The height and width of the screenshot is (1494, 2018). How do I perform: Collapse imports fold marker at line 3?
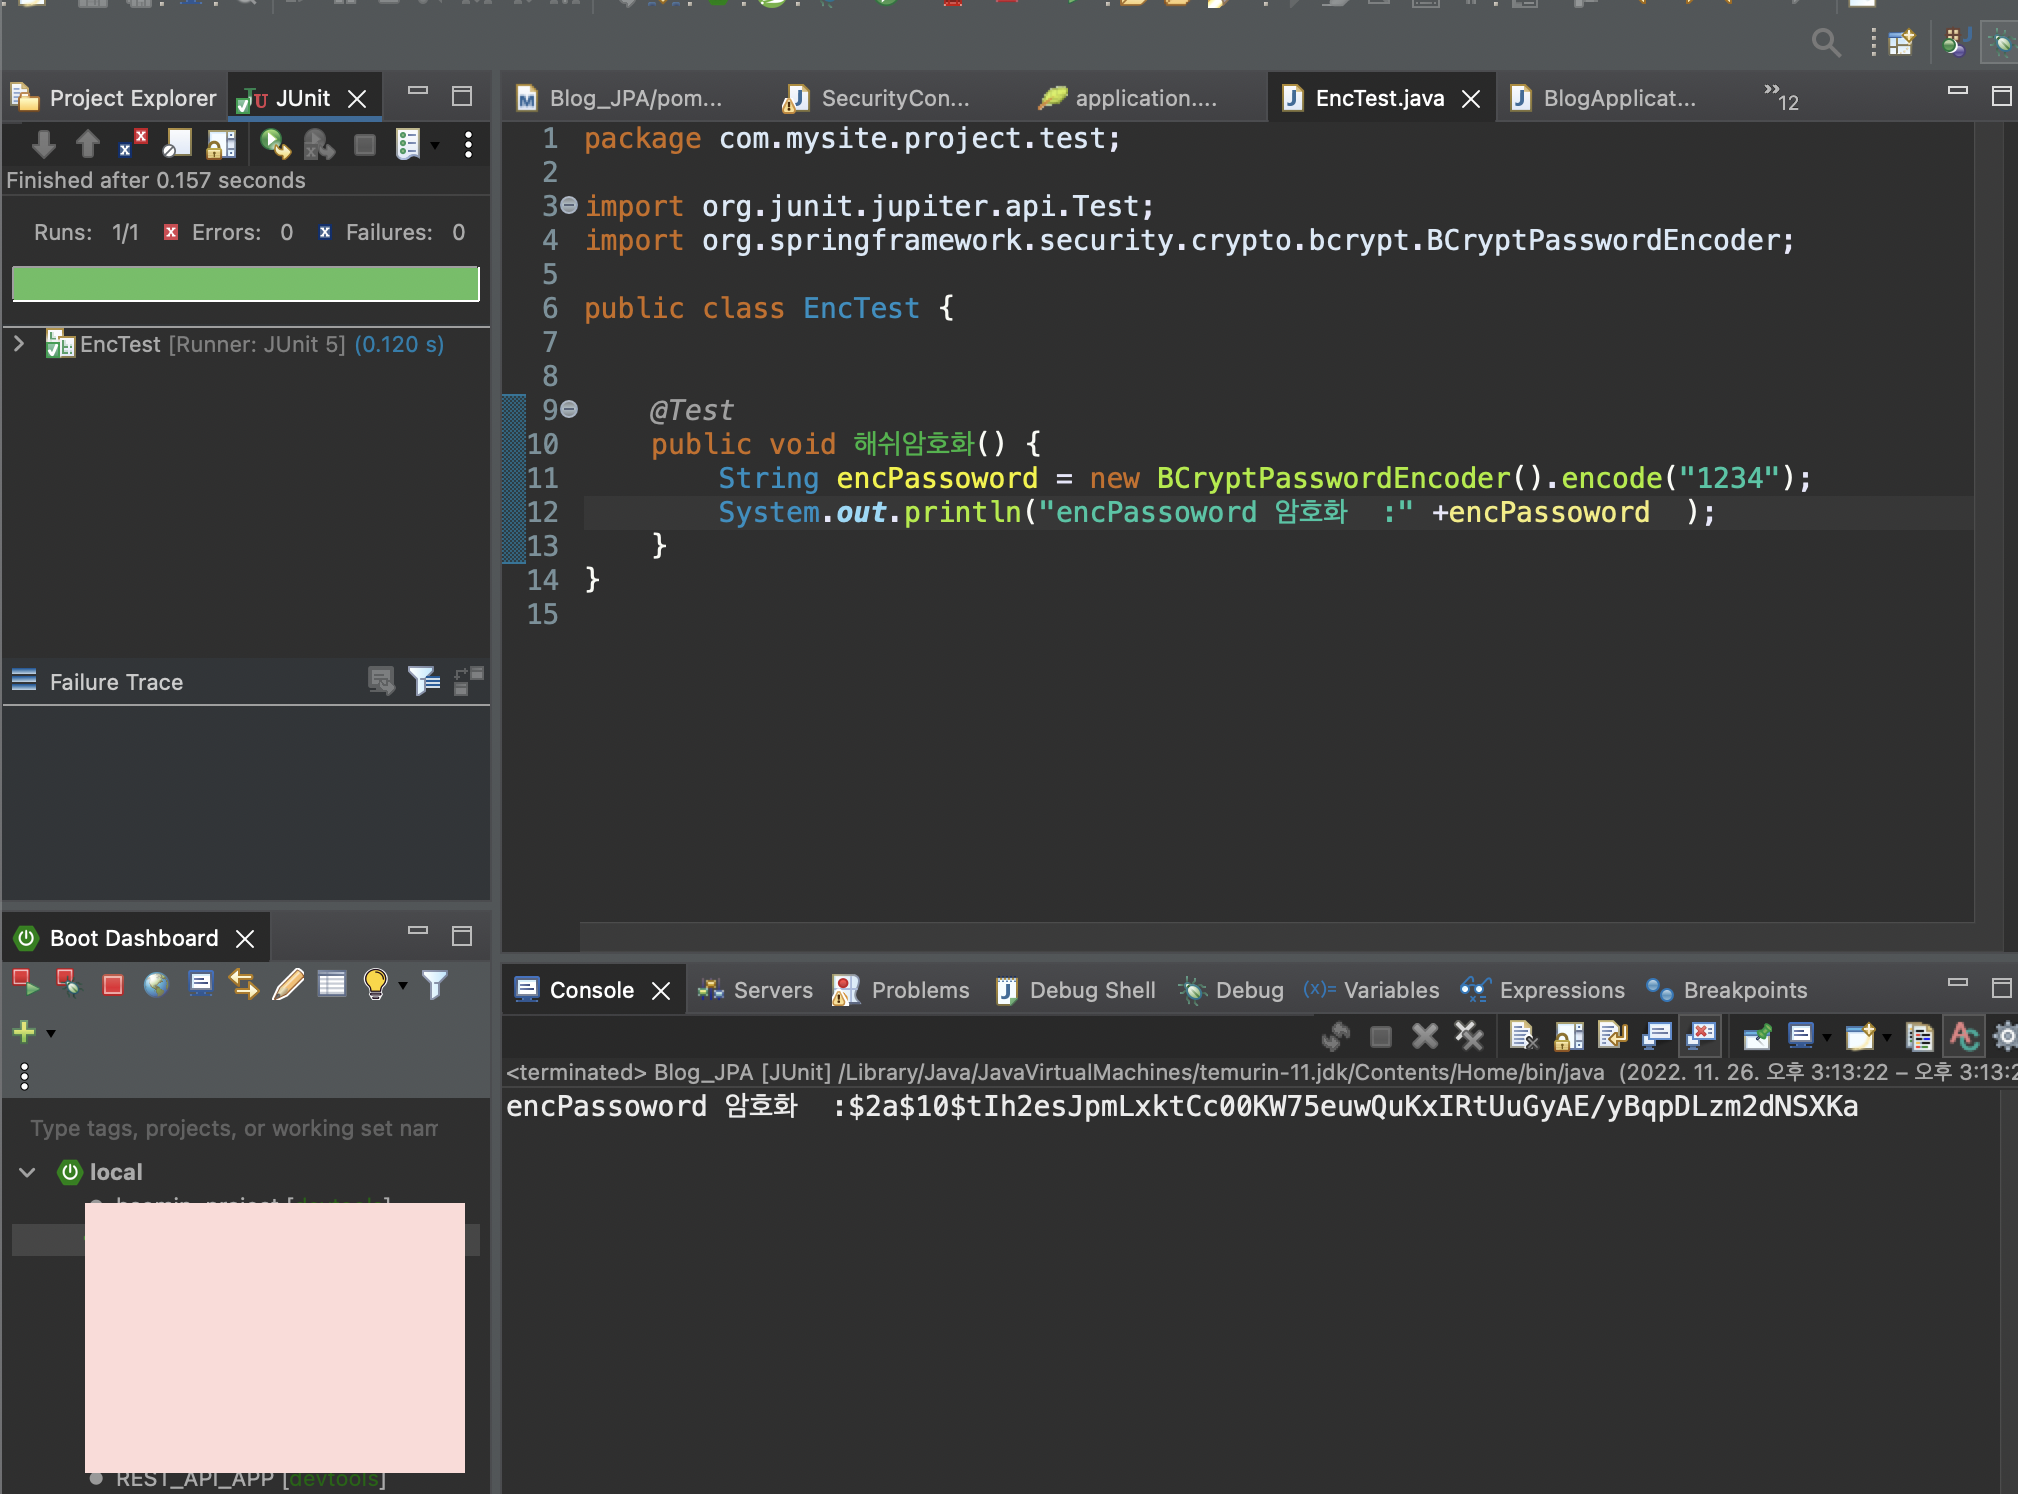pos(569,205)
